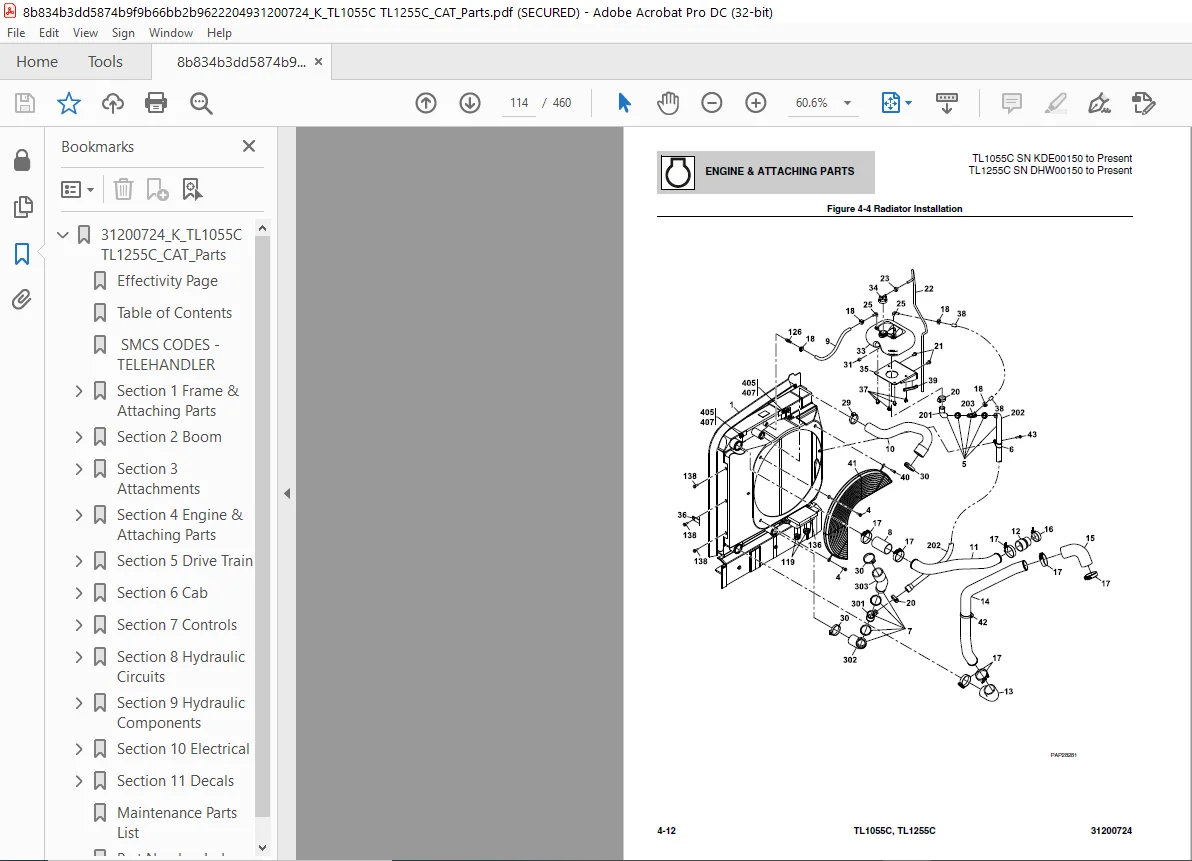This screenshot has width=1192, height=861.
Task: Add a new bookmark icon
Action: click(157, 189)
